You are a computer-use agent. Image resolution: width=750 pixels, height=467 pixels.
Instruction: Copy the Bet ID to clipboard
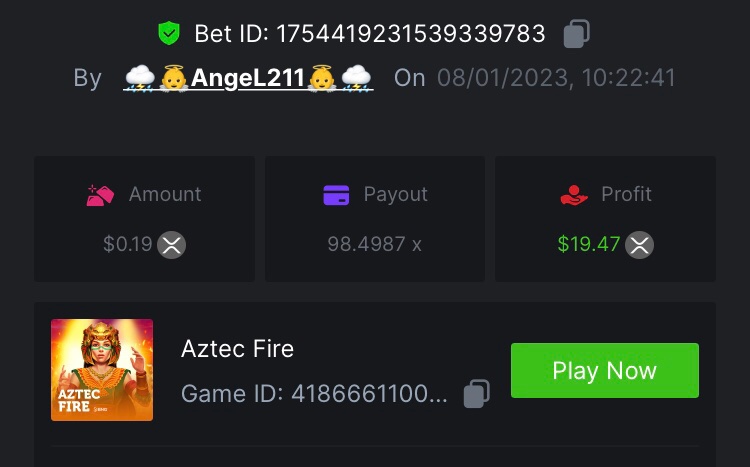point(576,34)
